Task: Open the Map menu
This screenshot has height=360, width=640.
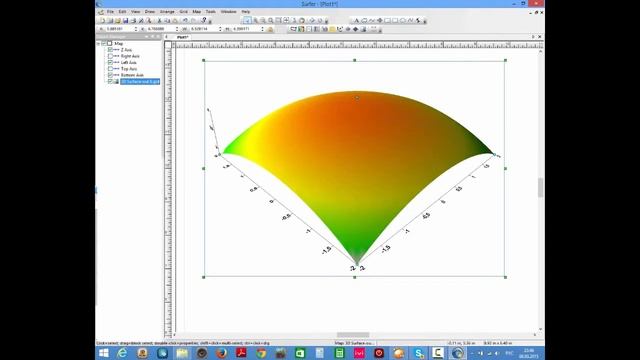Action: [x=197, y=12]
